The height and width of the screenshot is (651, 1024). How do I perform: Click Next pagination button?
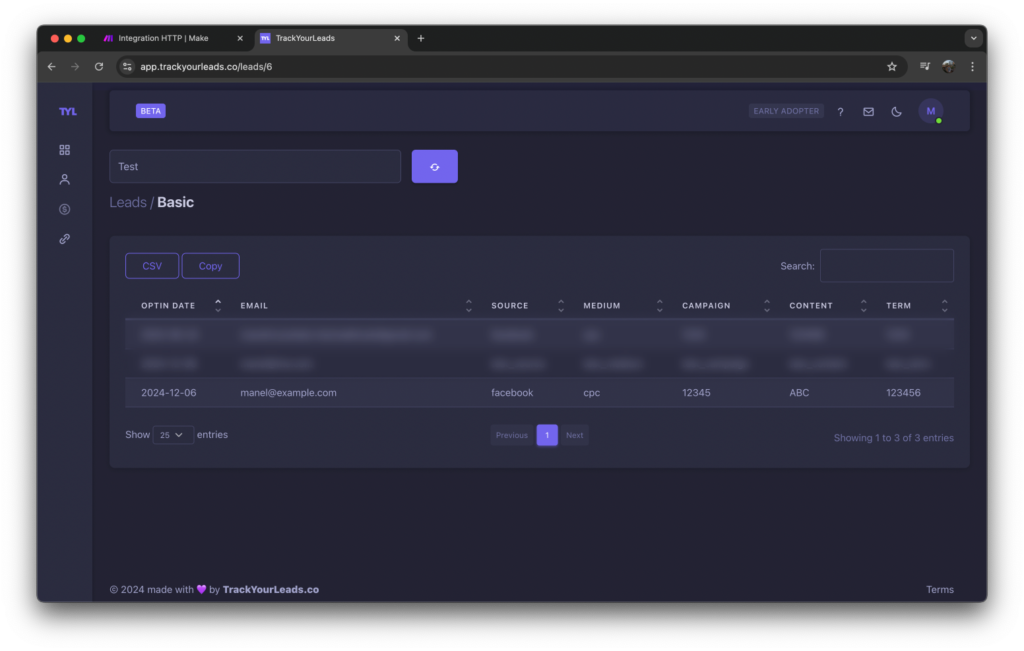pos(575,436)
